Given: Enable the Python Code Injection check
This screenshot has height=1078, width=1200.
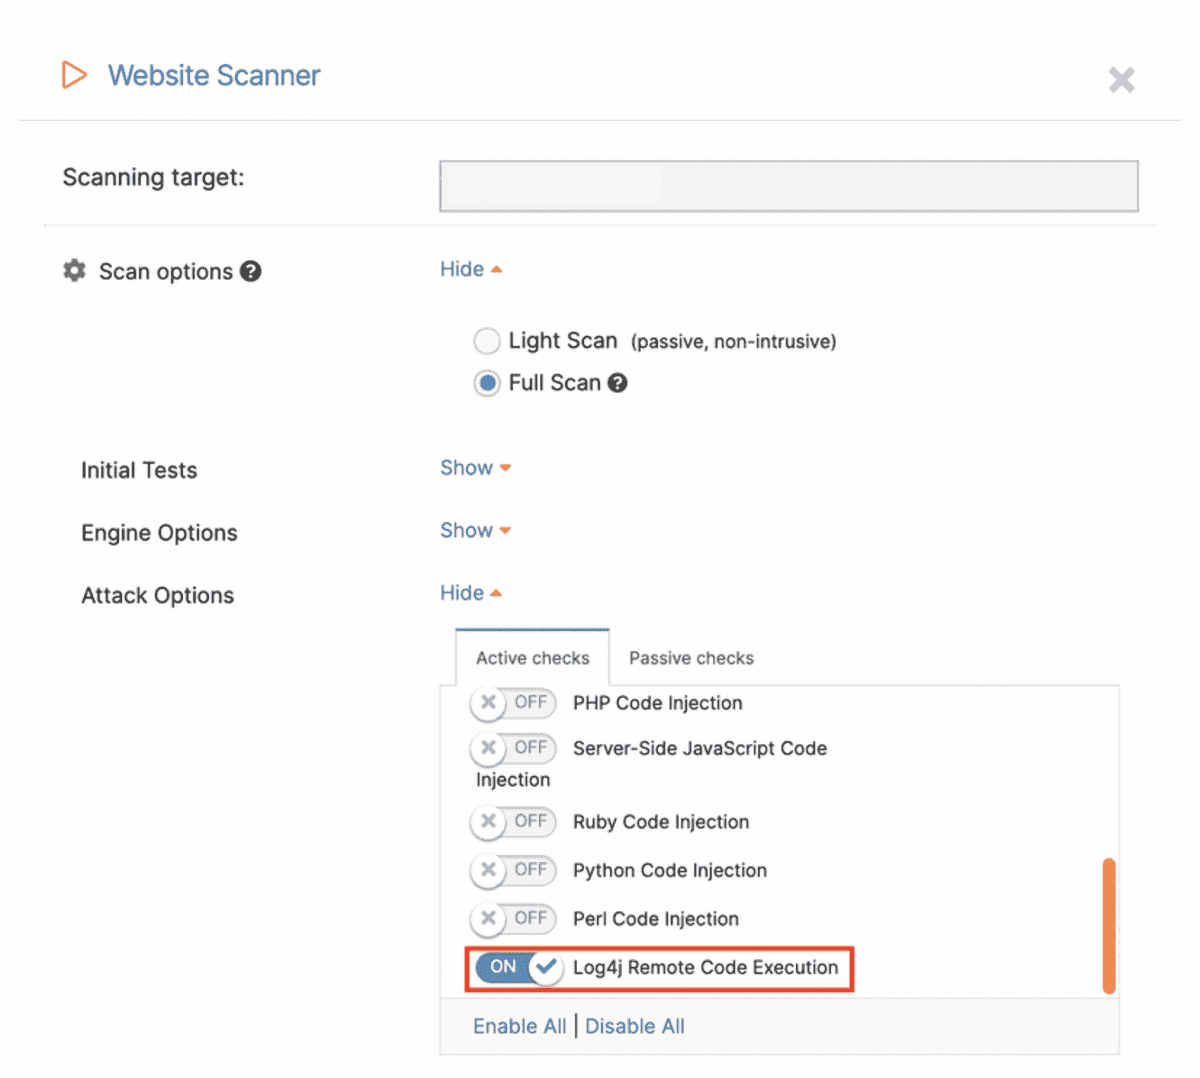Looking at the screenshot, I should (513, 870).
